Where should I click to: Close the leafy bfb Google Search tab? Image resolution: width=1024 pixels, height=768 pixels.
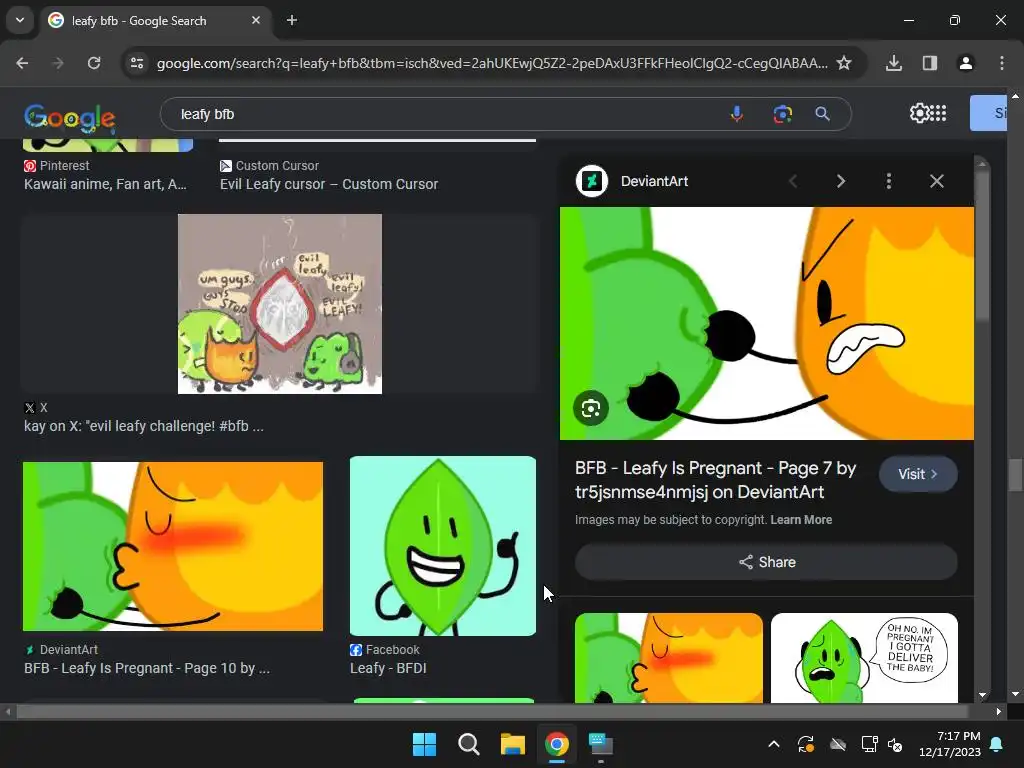click(256, 20)
